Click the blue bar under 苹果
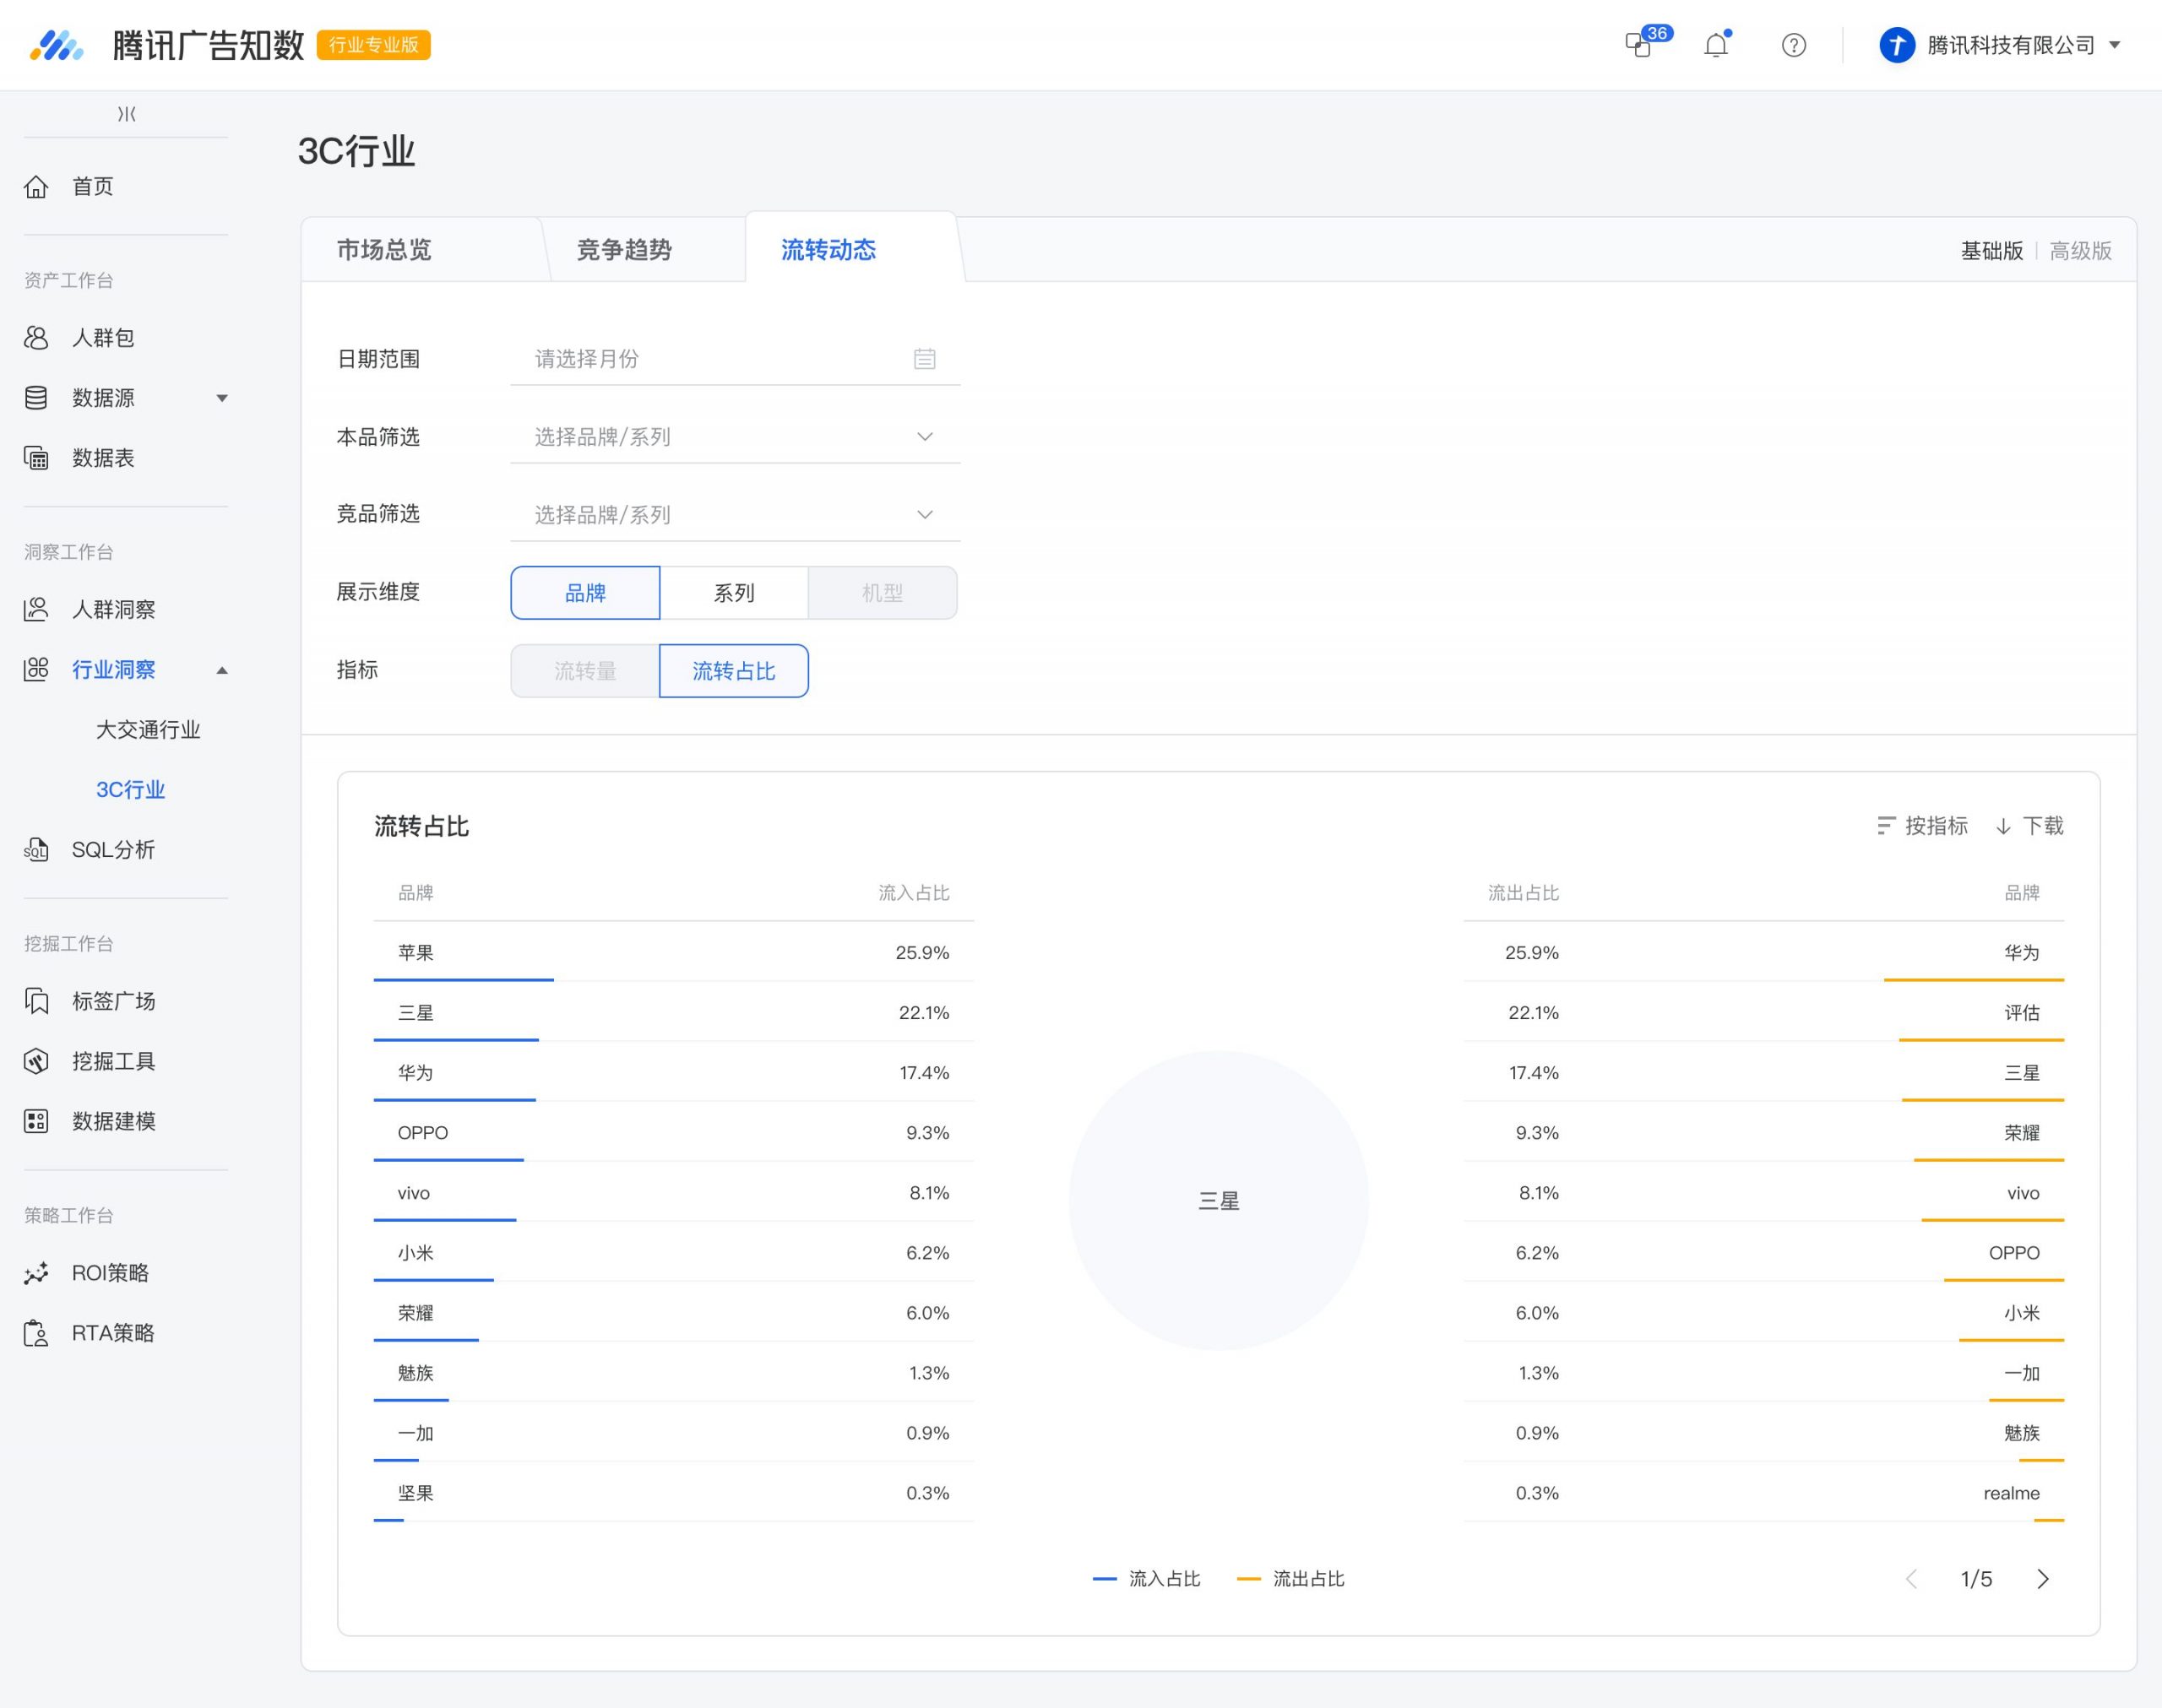Viewport: 2162px width, 1708px height. [464, 980]
